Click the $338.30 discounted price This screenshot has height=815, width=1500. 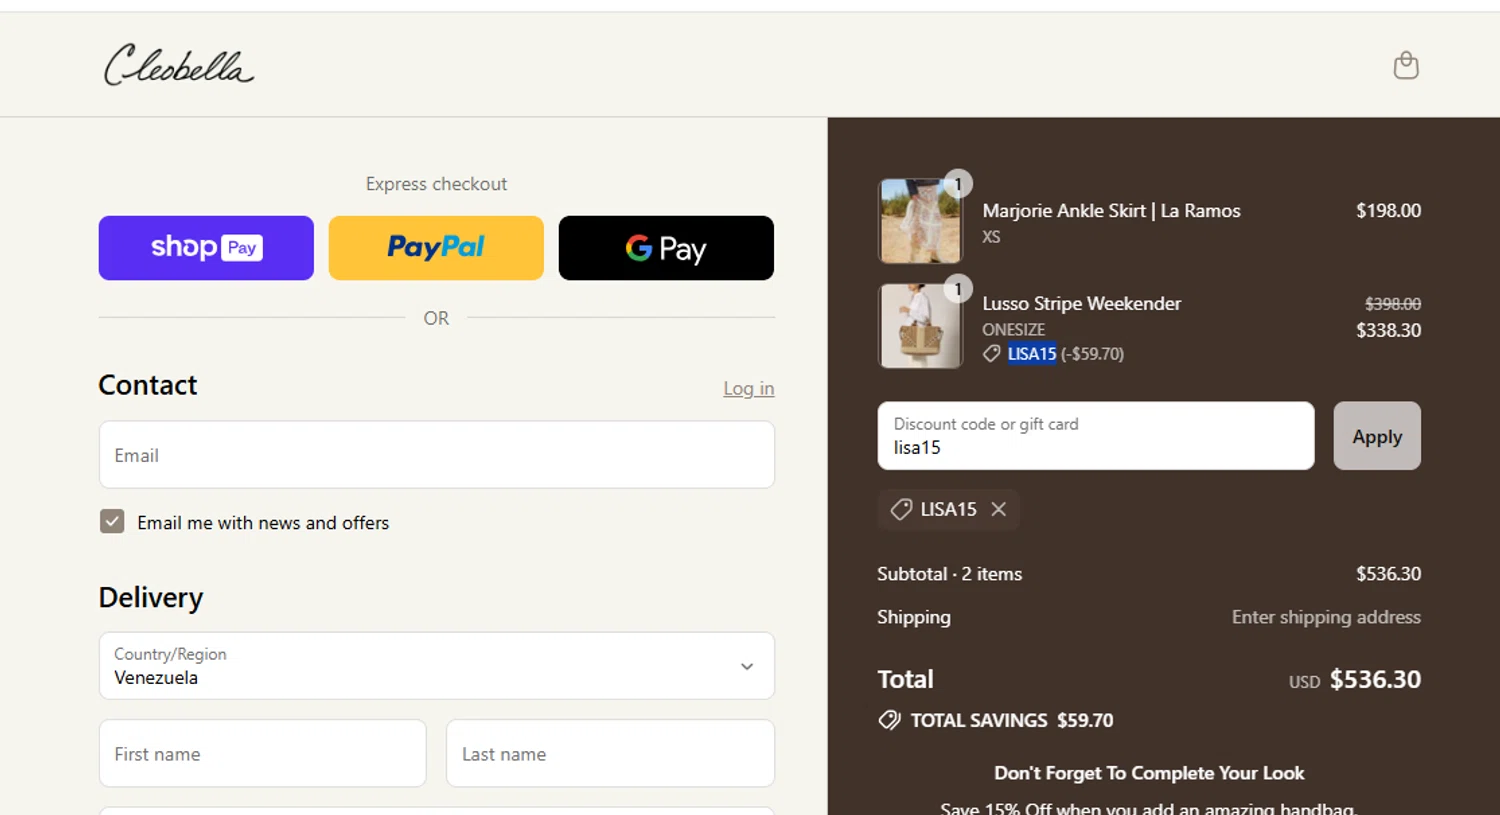(1388, 330)
